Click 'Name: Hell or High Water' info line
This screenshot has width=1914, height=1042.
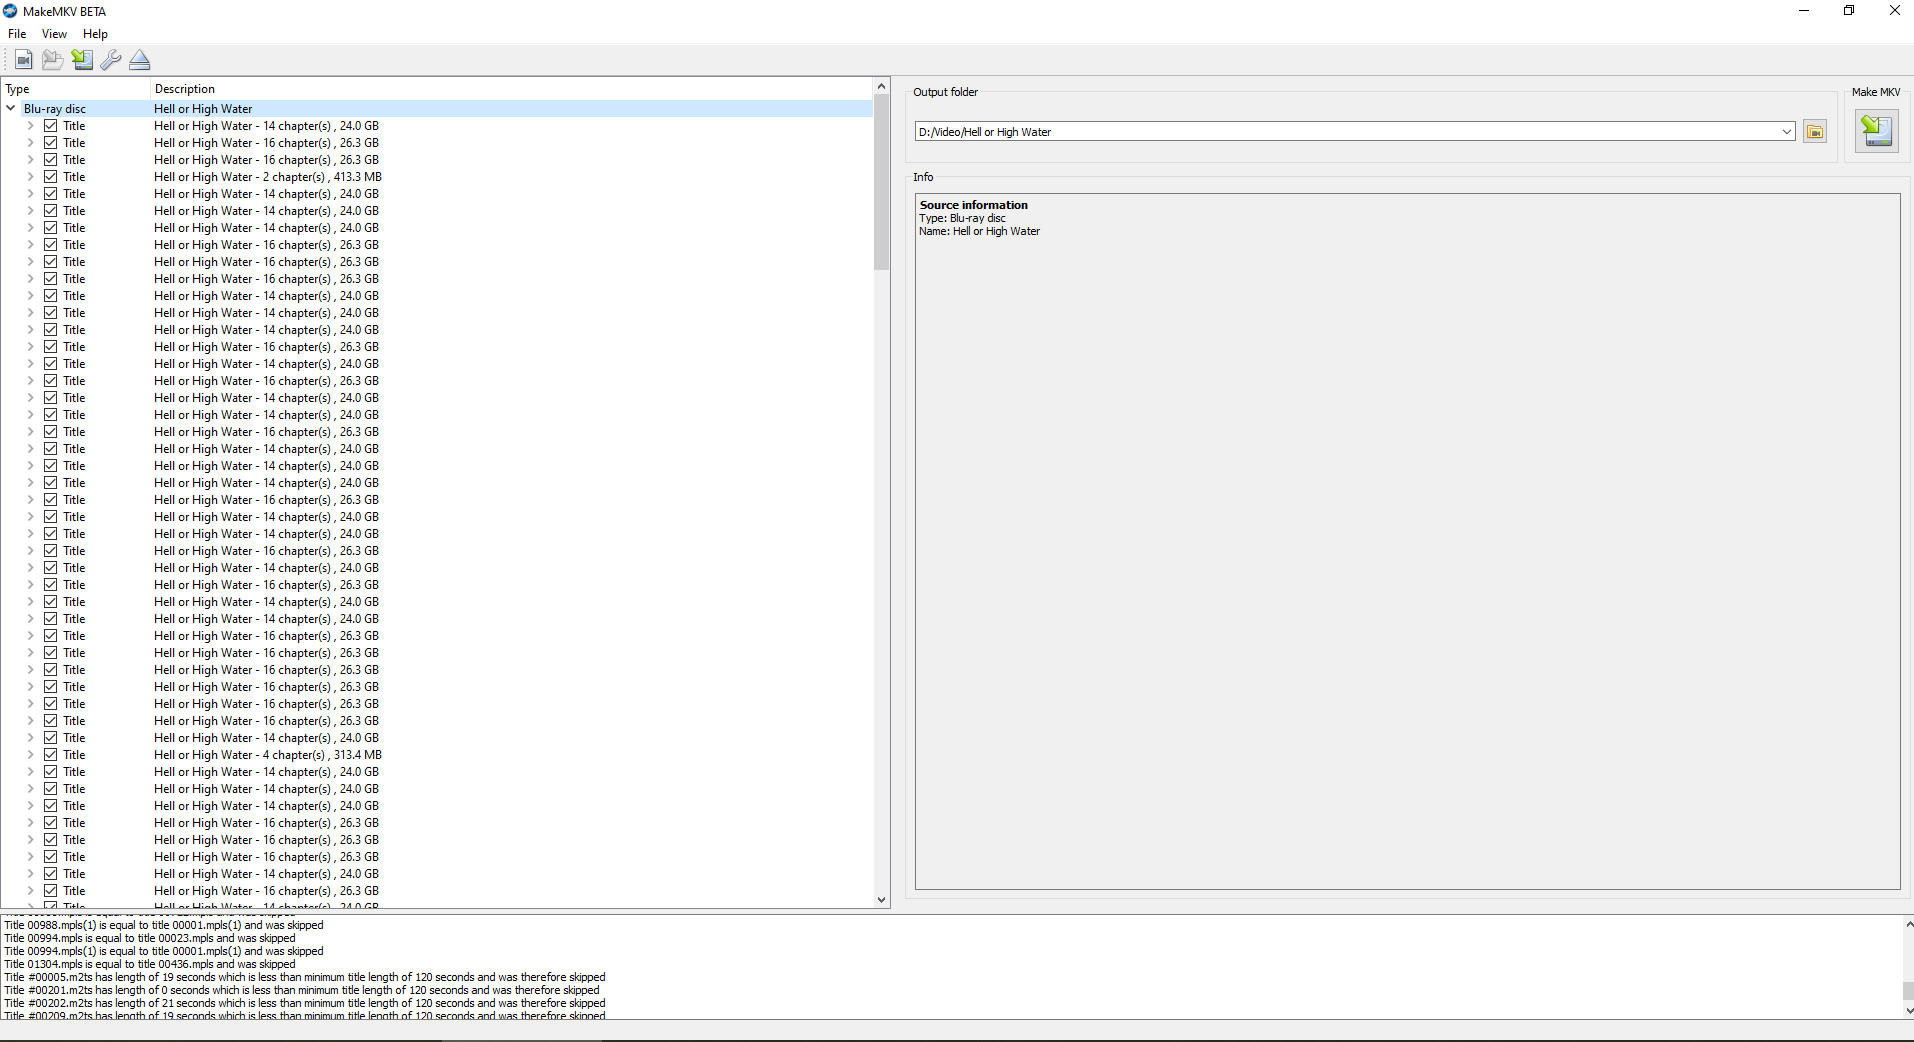(979, 231)
